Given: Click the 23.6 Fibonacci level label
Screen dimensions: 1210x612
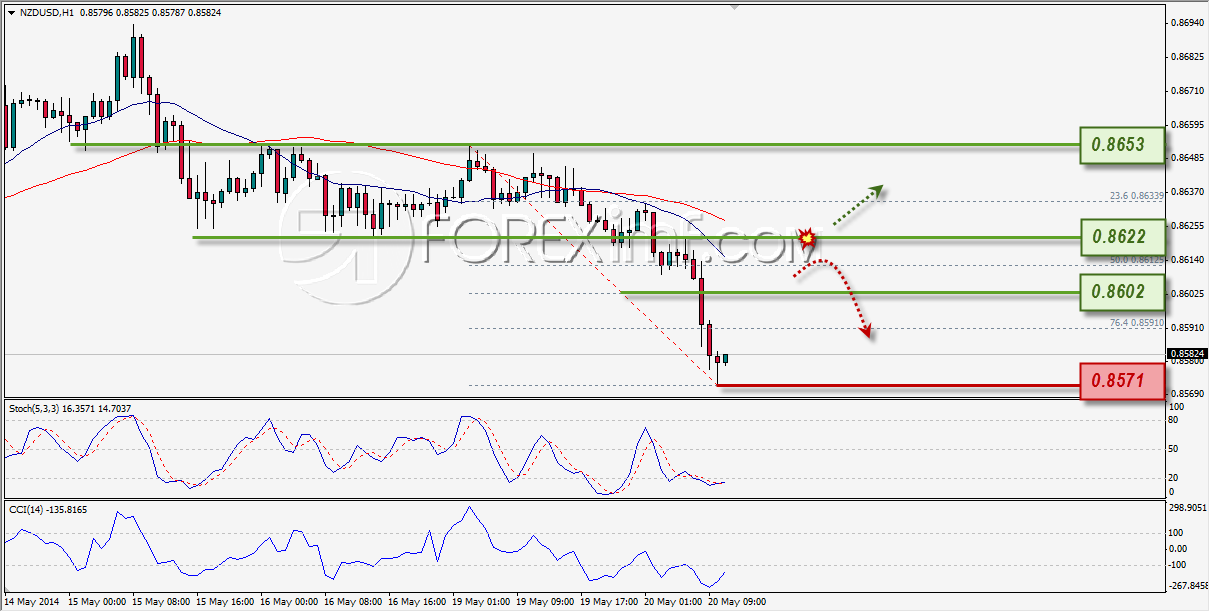Looking at the screenshot, I should point(1137,197).
